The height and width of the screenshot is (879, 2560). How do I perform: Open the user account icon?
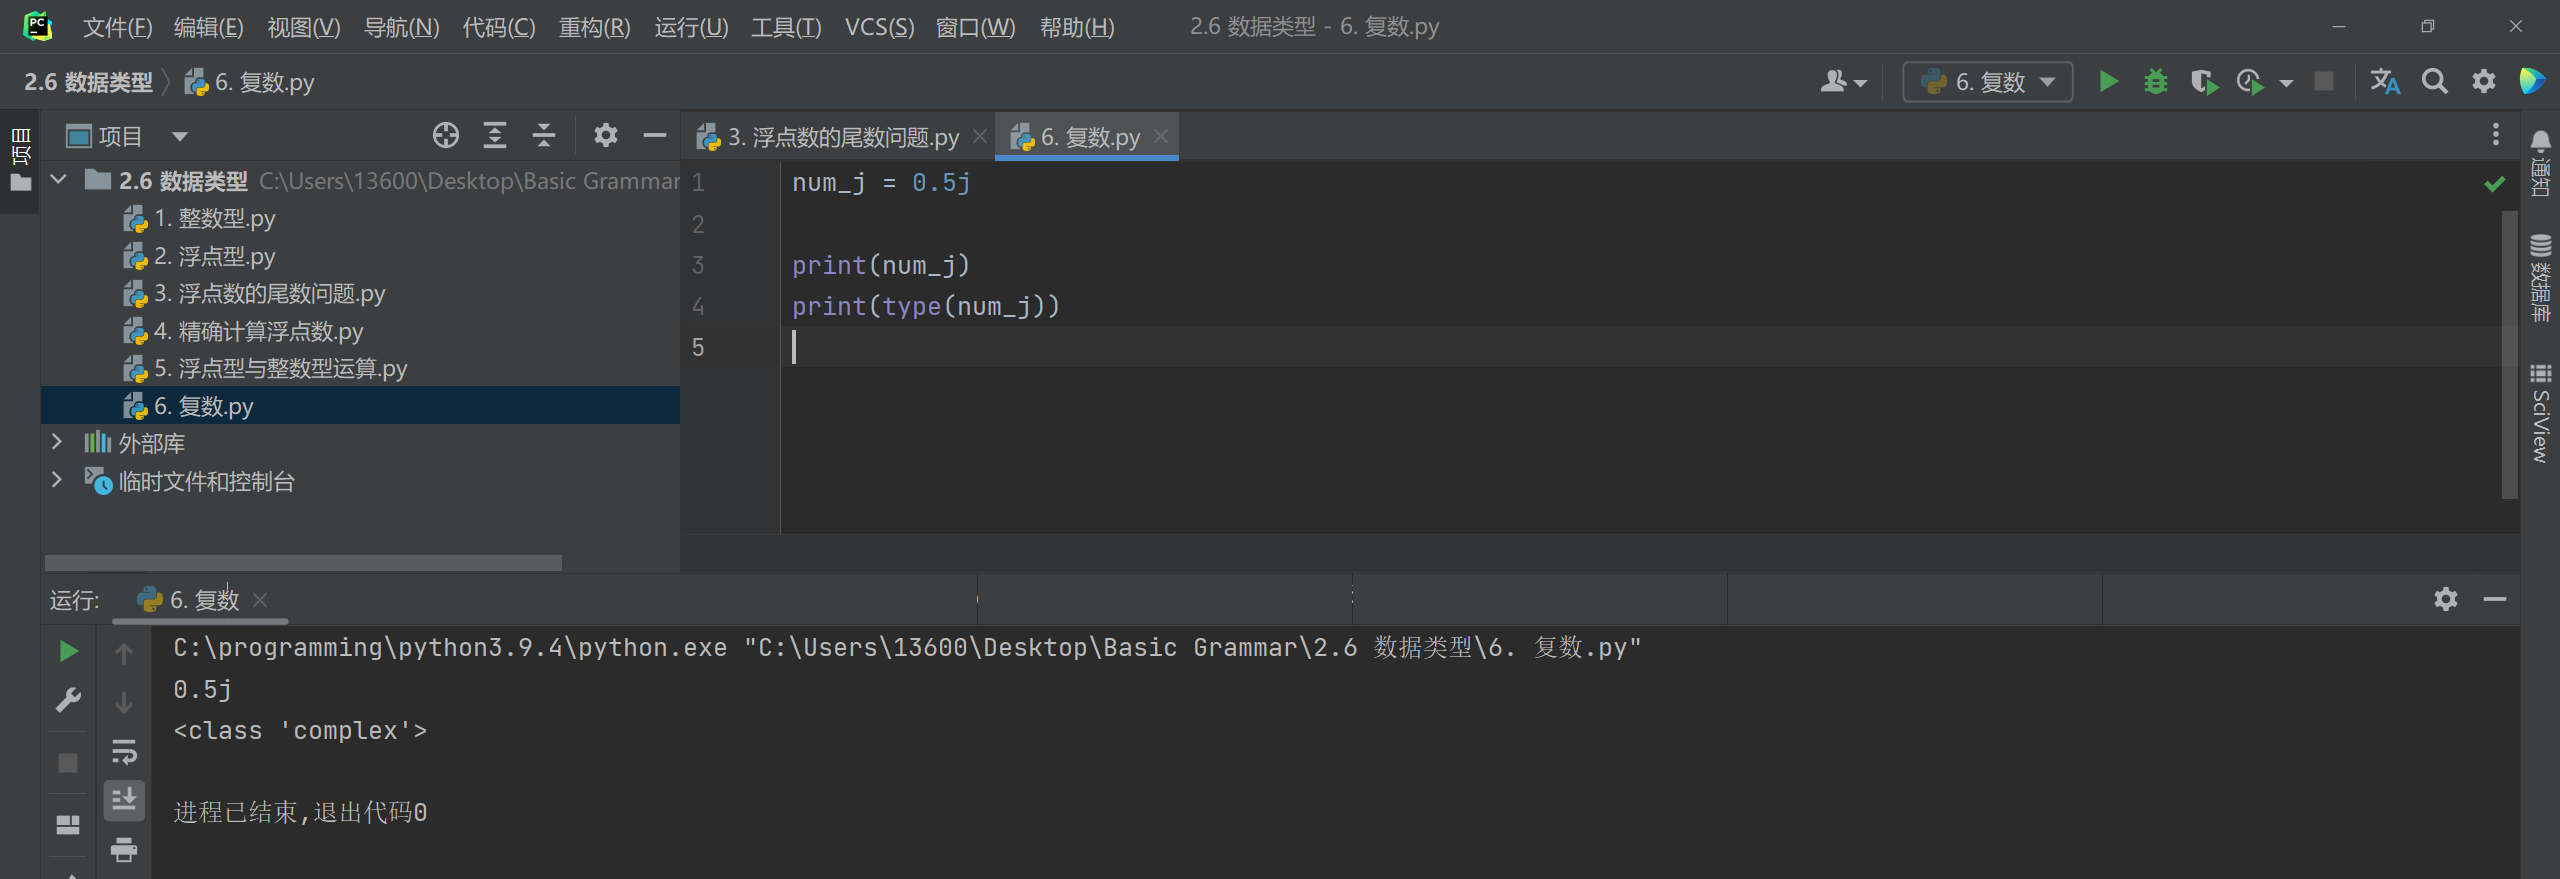(x=1834, y=82)
